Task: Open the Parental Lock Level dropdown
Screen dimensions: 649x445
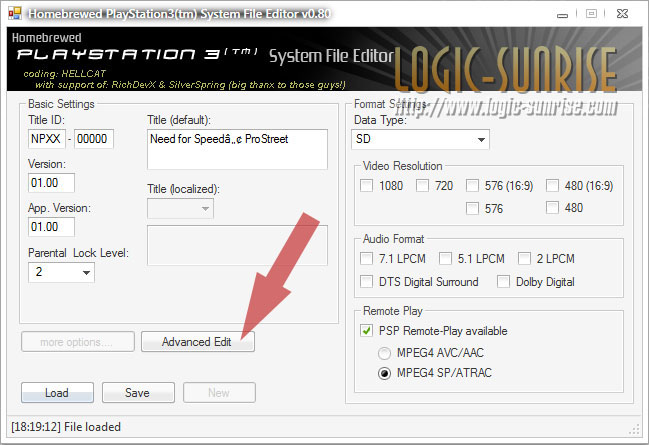Action: click(61, 272)
